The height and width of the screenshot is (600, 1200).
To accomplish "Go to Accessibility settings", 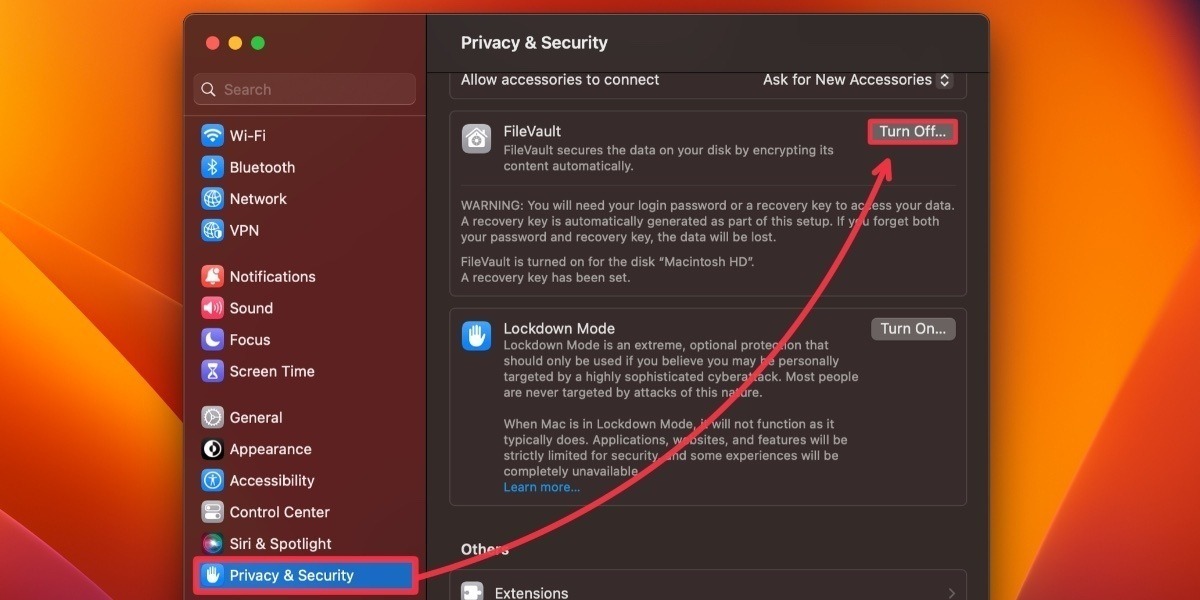I will pyautogui.click(x=272, y=481).
